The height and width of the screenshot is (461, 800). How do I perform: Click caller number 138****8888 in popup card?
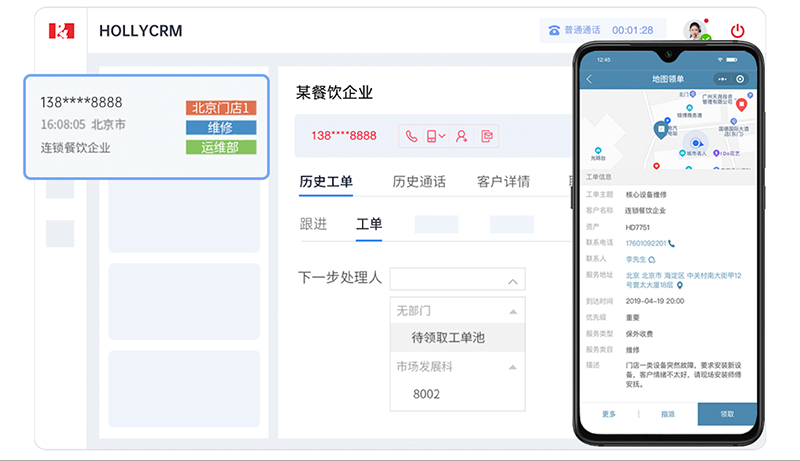pos(81,103)
